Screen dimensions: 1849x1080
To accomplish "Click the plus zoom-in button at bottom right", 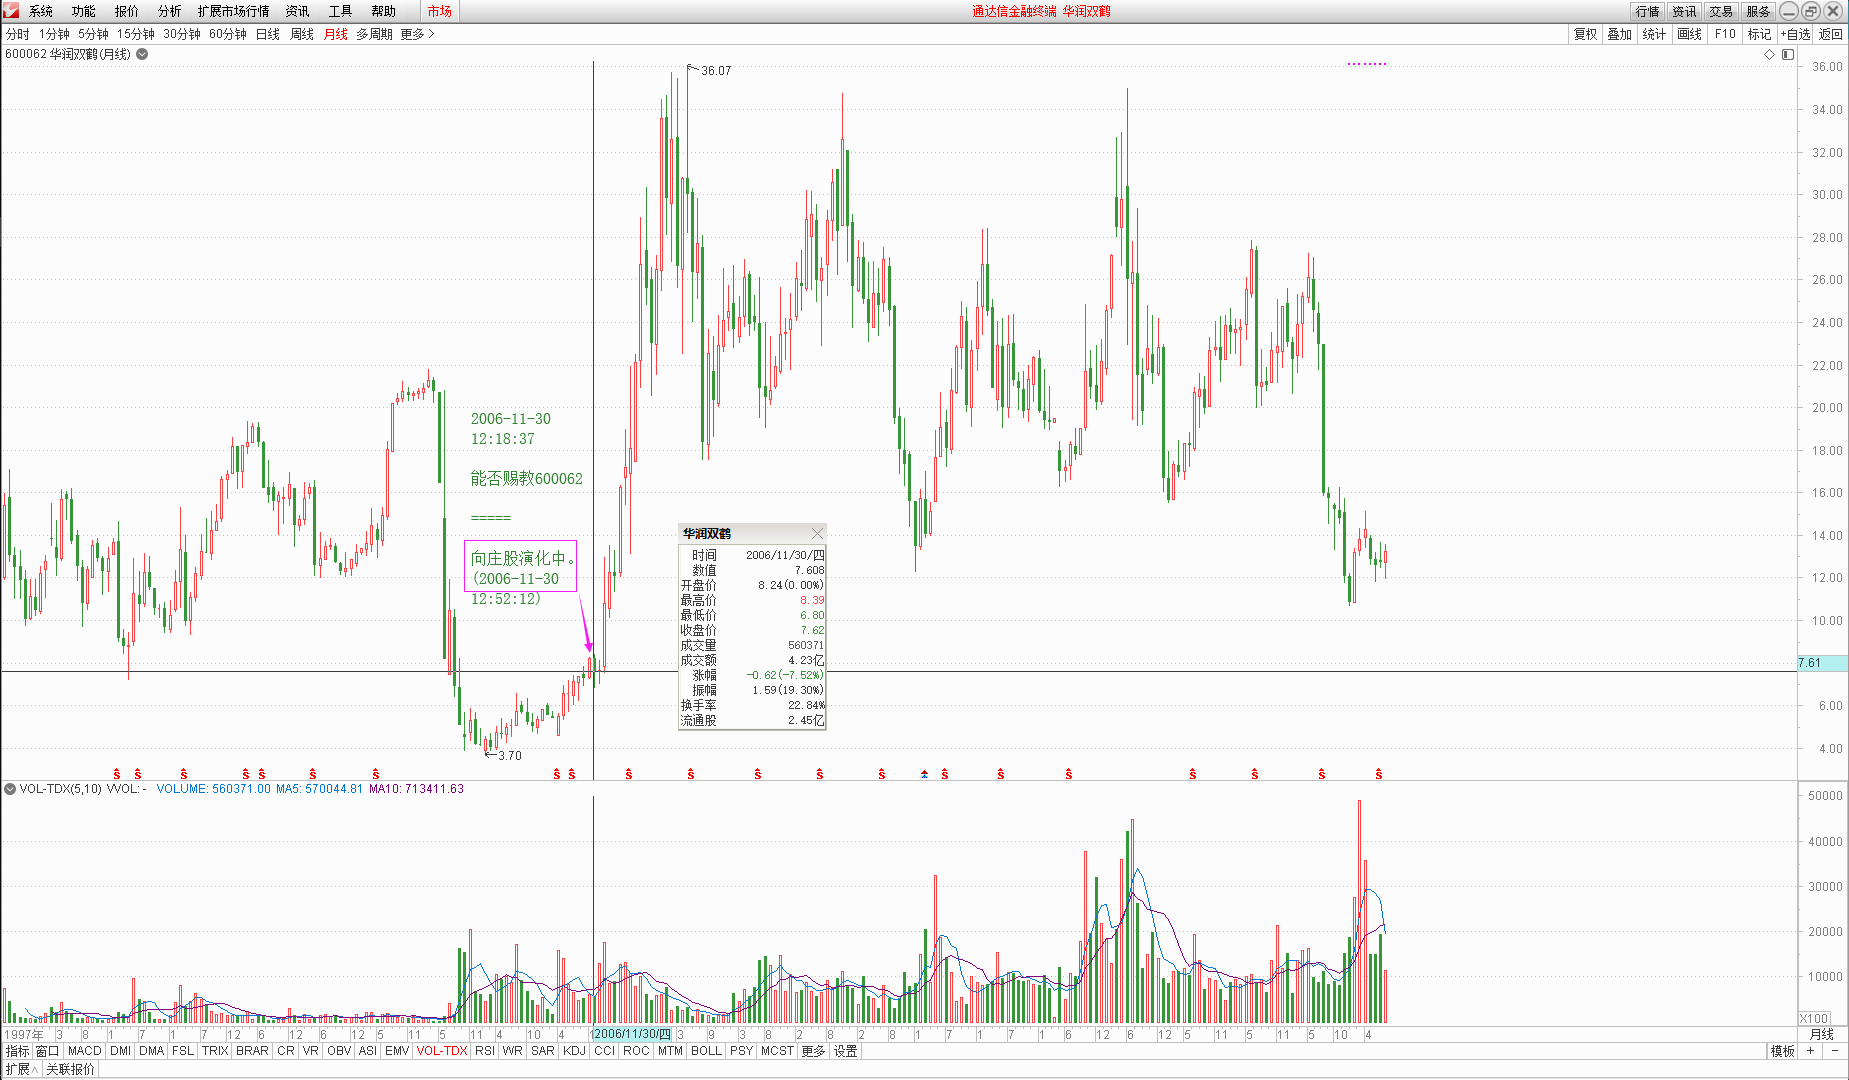I will point(1810,1051).
